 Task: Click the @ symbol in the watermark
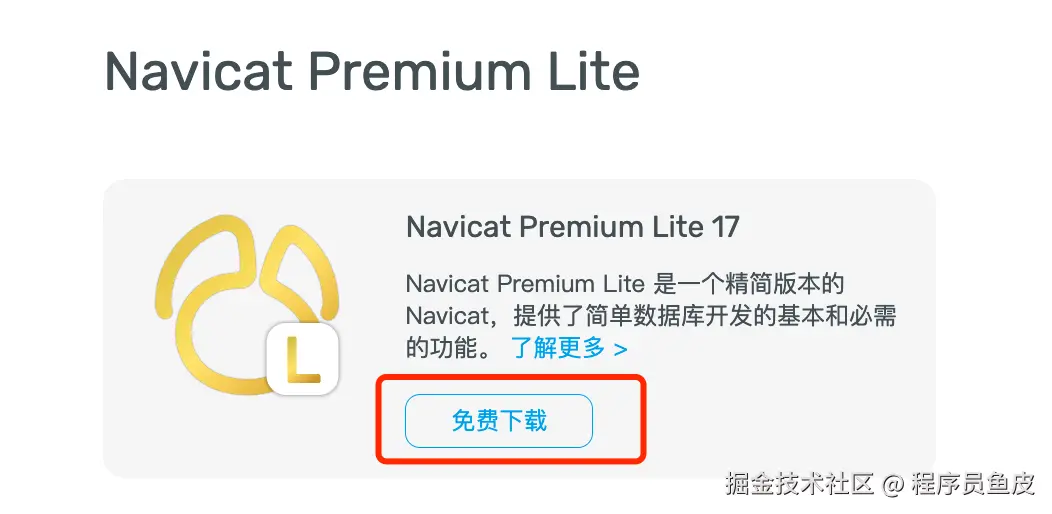pyautogui.click(x=892, y=484)
